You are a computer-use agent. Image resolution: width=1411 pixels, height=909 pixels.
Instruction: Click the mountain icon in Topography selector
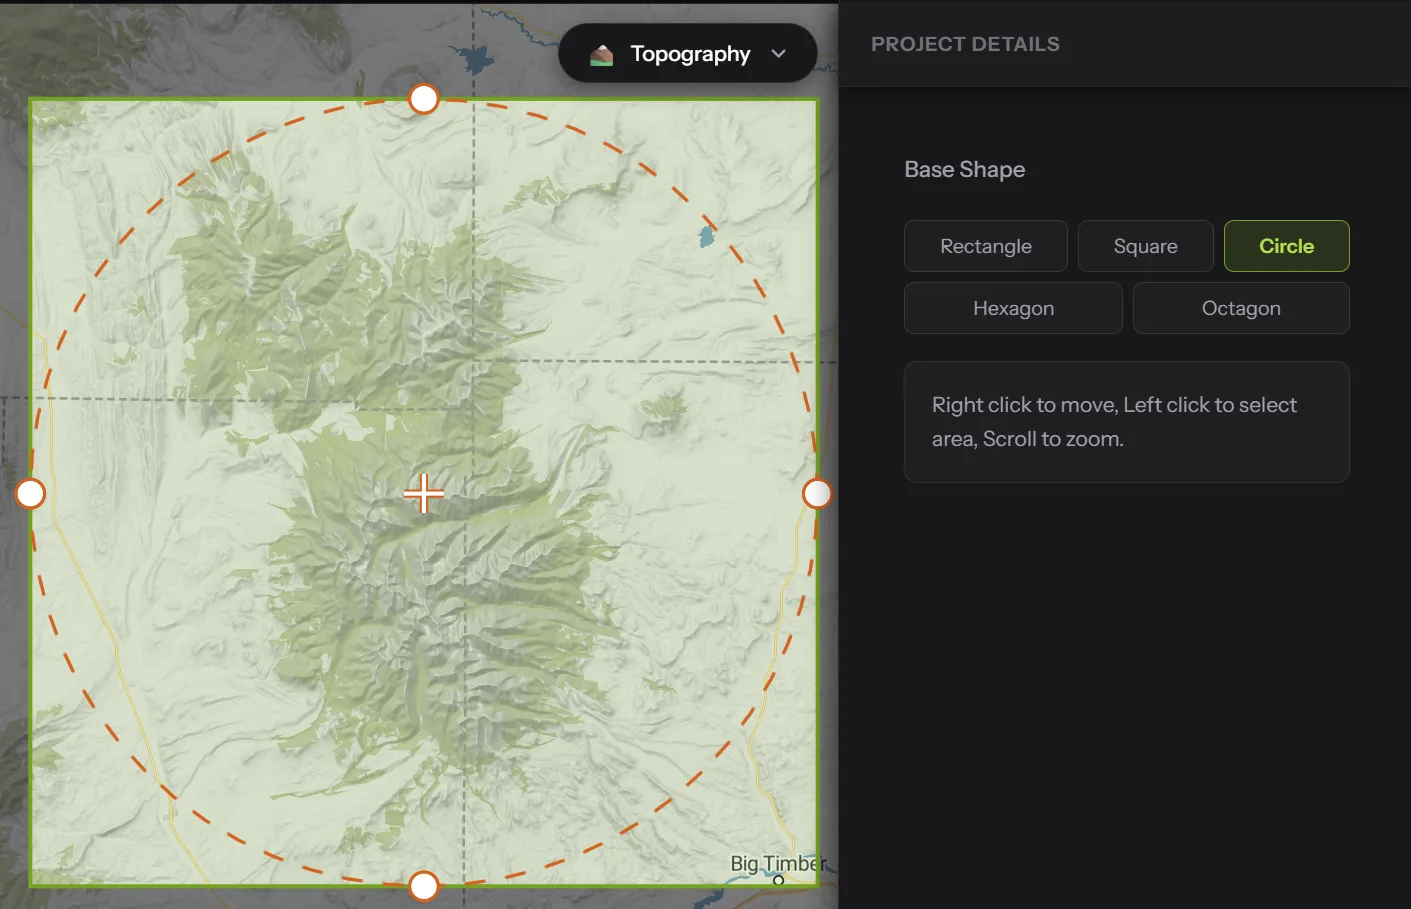pos(601,54)
